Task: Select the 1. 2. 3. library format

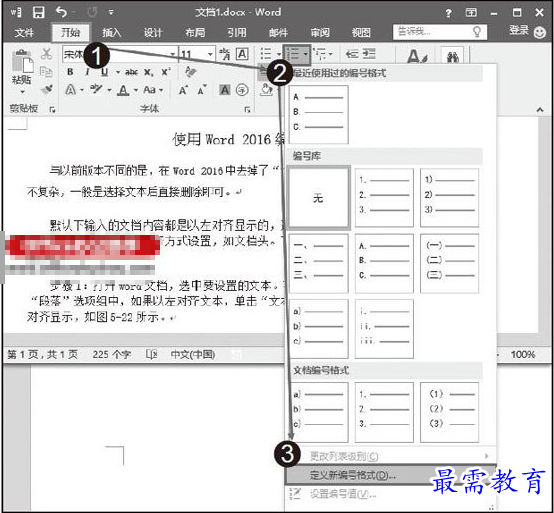Action: click(x=384, y=197)
